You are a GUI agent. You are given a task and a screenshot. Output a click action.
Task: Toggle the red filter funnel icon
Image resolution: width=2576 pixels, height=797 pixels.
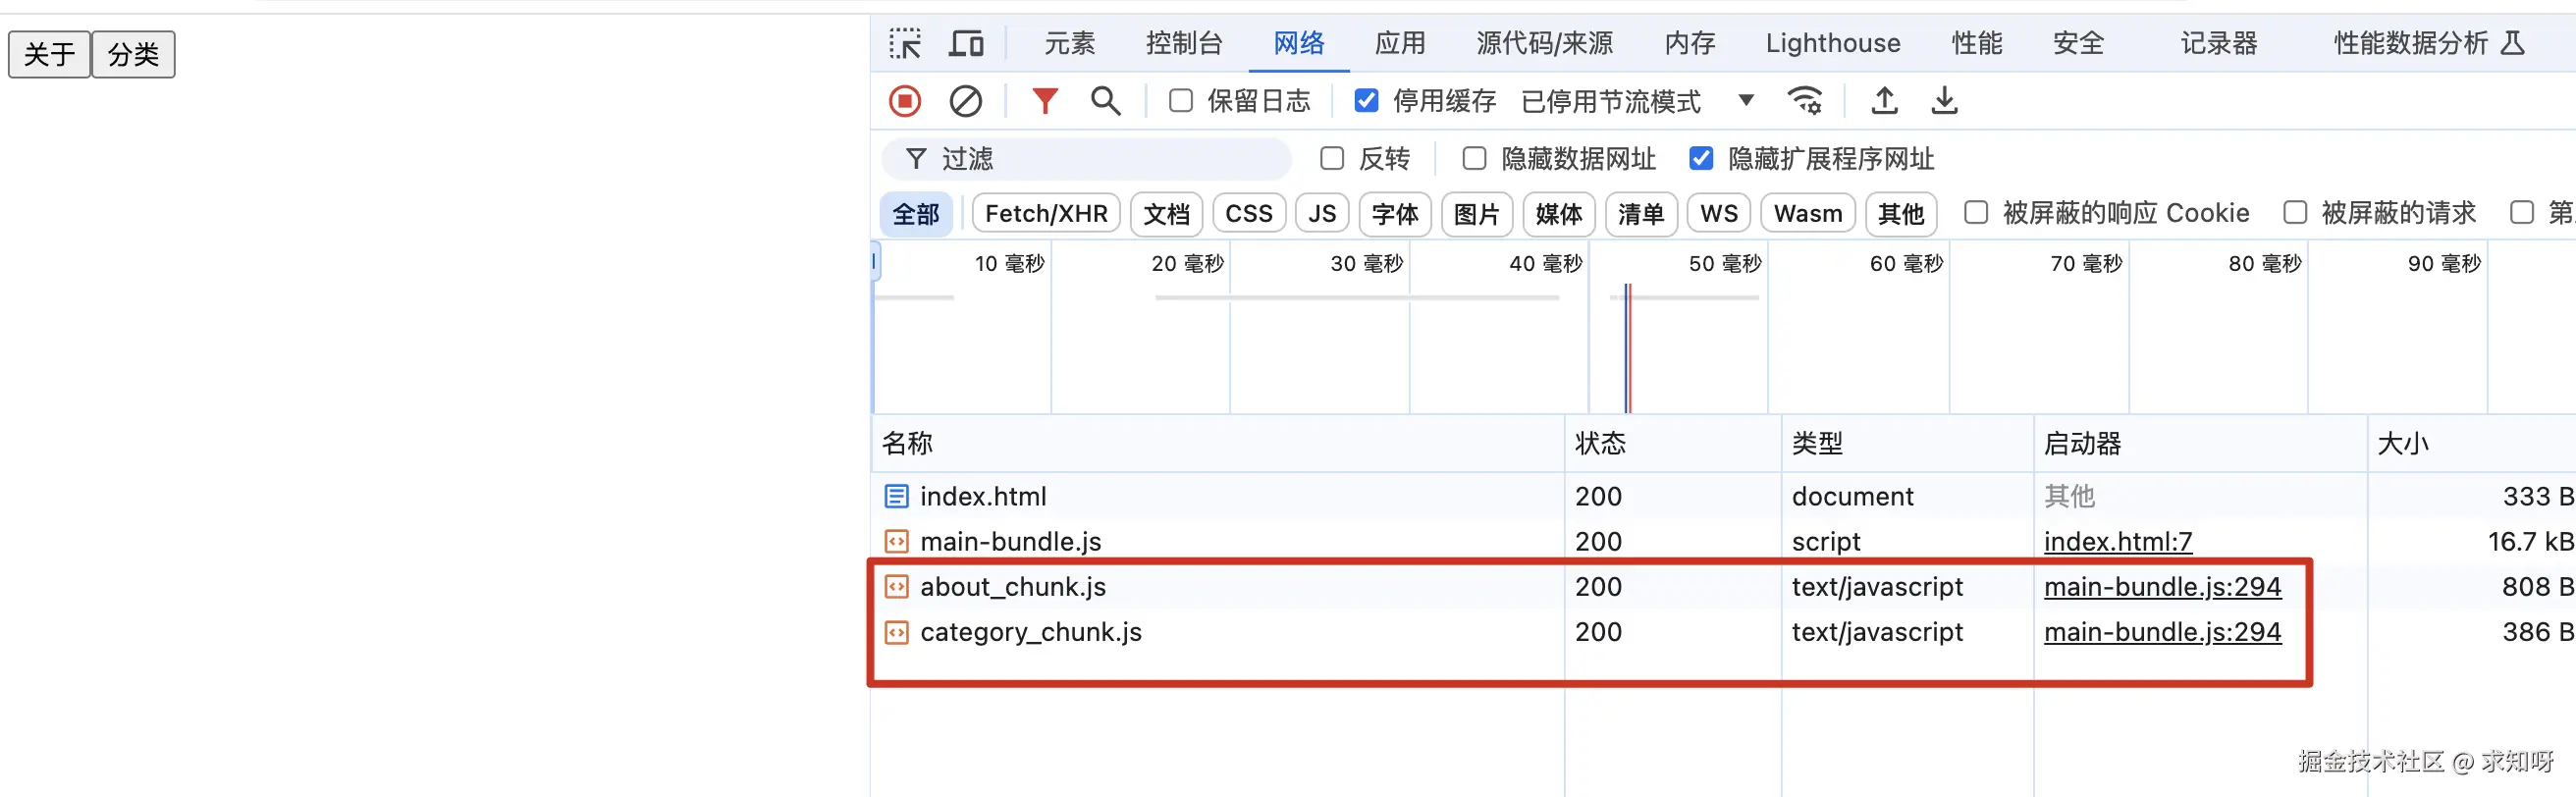tap(1045, 101)
